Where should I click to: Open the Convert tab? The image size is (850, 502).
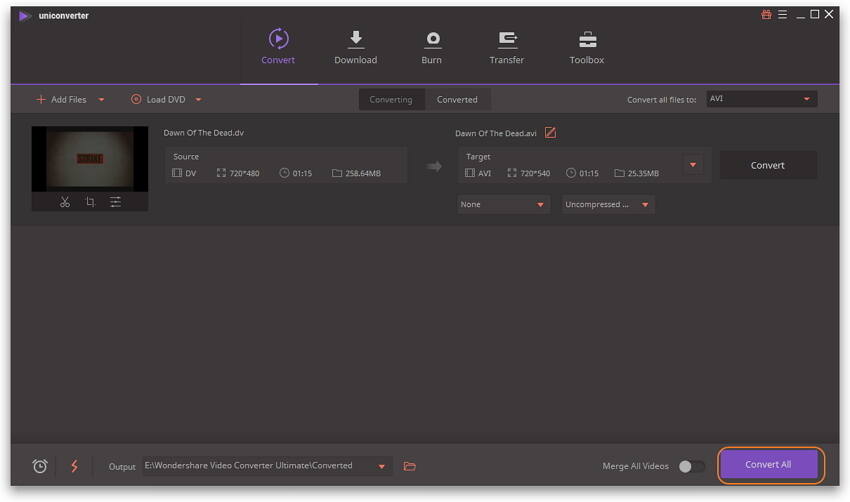click(278, 47)
